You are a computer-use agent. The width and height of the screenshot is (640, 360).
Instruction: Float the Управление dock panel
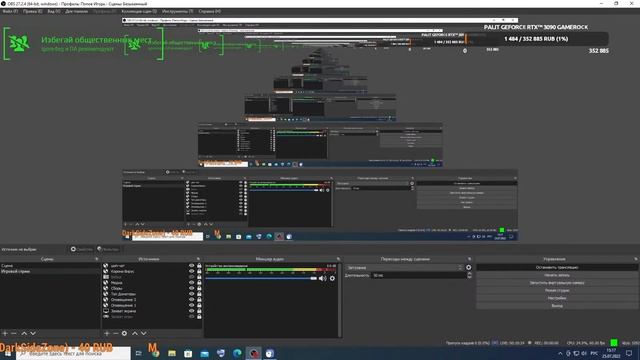click(636, 259)
